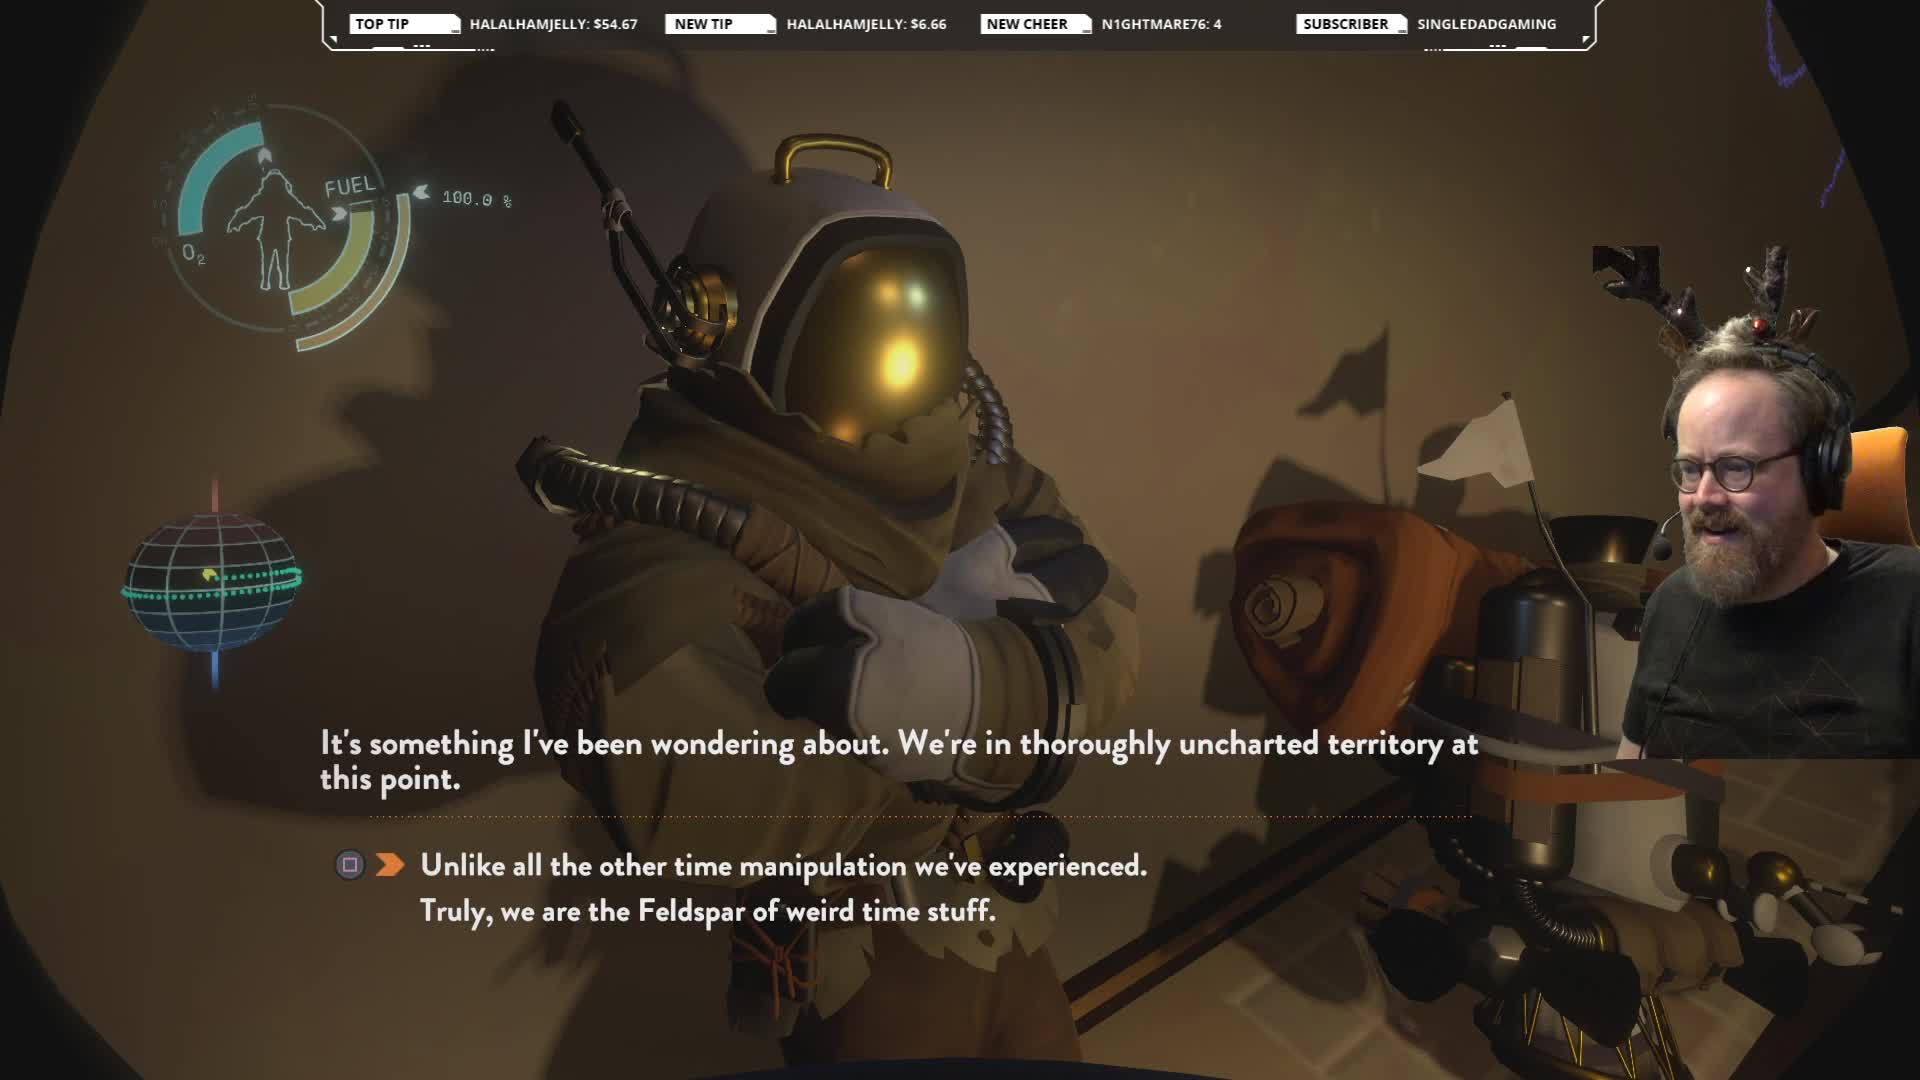Click the NPC dialogue text about uncharted territory
1920x1080 pixels.
coord(898,761)
